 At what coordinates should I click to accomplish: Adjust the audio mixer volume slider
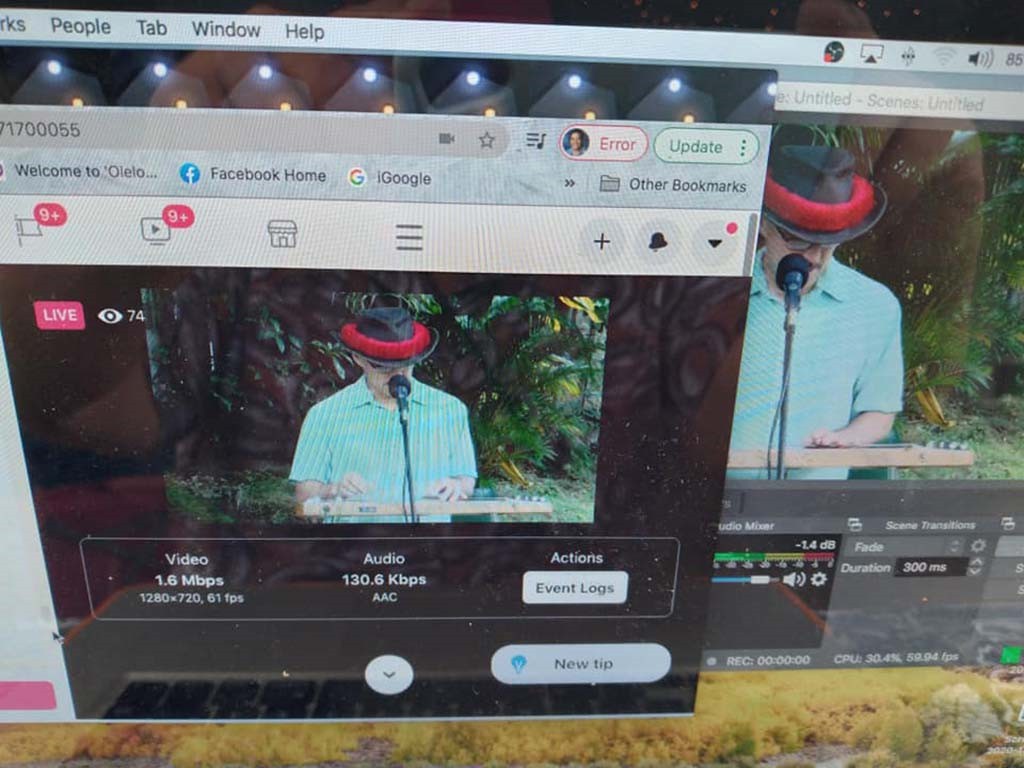click(760, 579)
